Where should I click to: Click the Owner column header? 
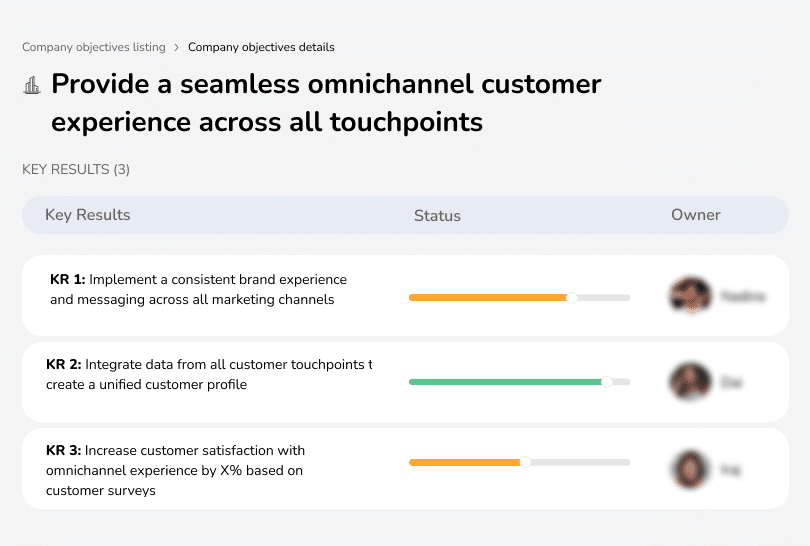click(696, 215)
